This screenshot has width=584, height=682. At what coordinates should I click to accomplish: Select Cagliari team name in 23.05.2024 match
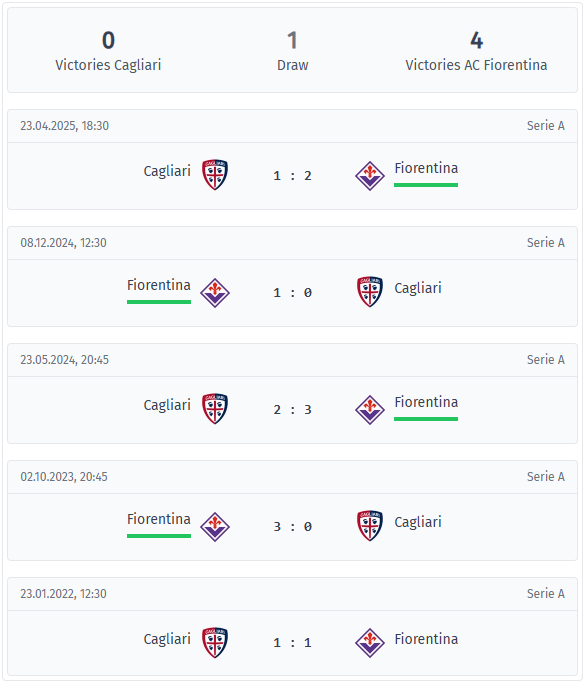coord(167,405)
